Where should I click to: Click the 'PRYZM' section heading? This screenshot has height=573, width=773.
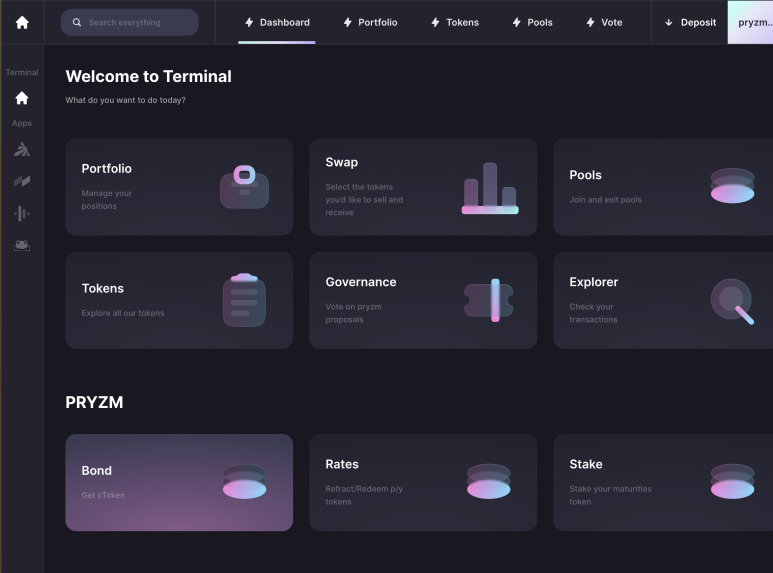(94, 402)
